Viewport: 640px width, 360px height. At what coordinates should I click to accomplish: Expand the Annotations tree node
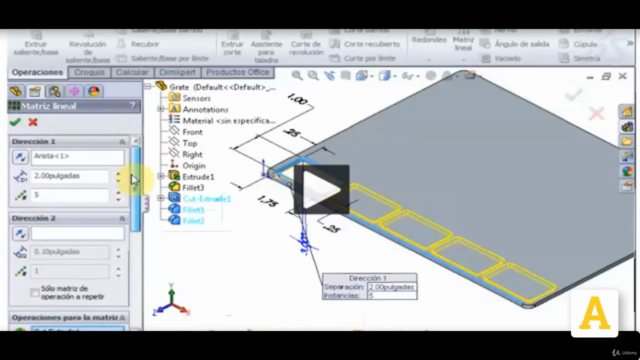[x=161, y=109]
